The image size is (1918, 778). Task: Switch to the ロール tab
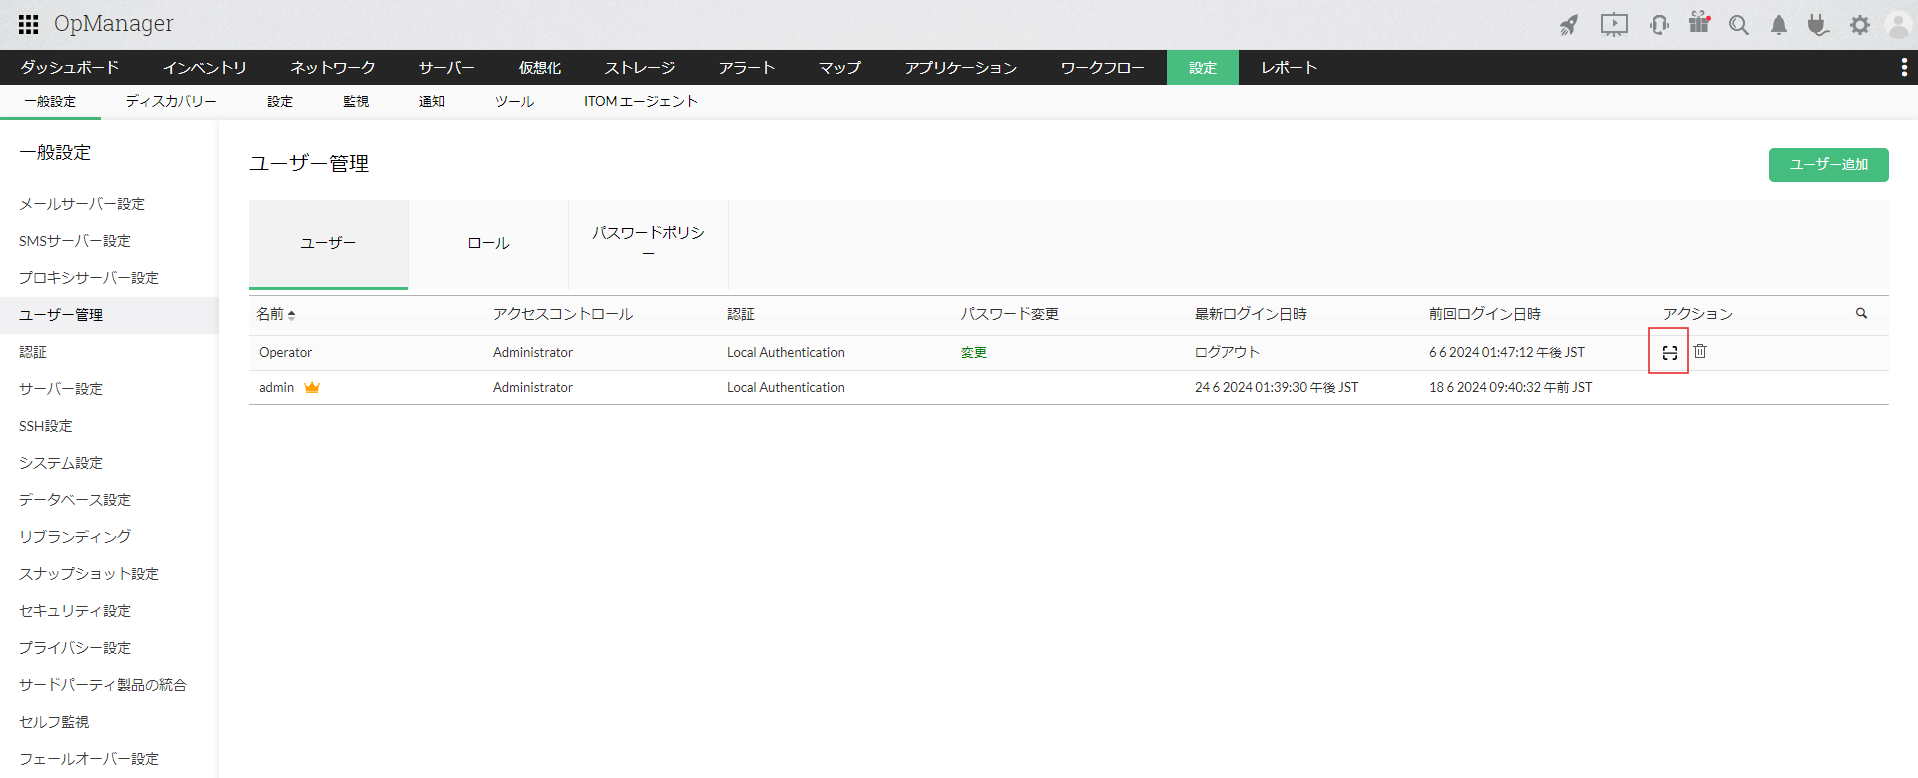(488, 244)
